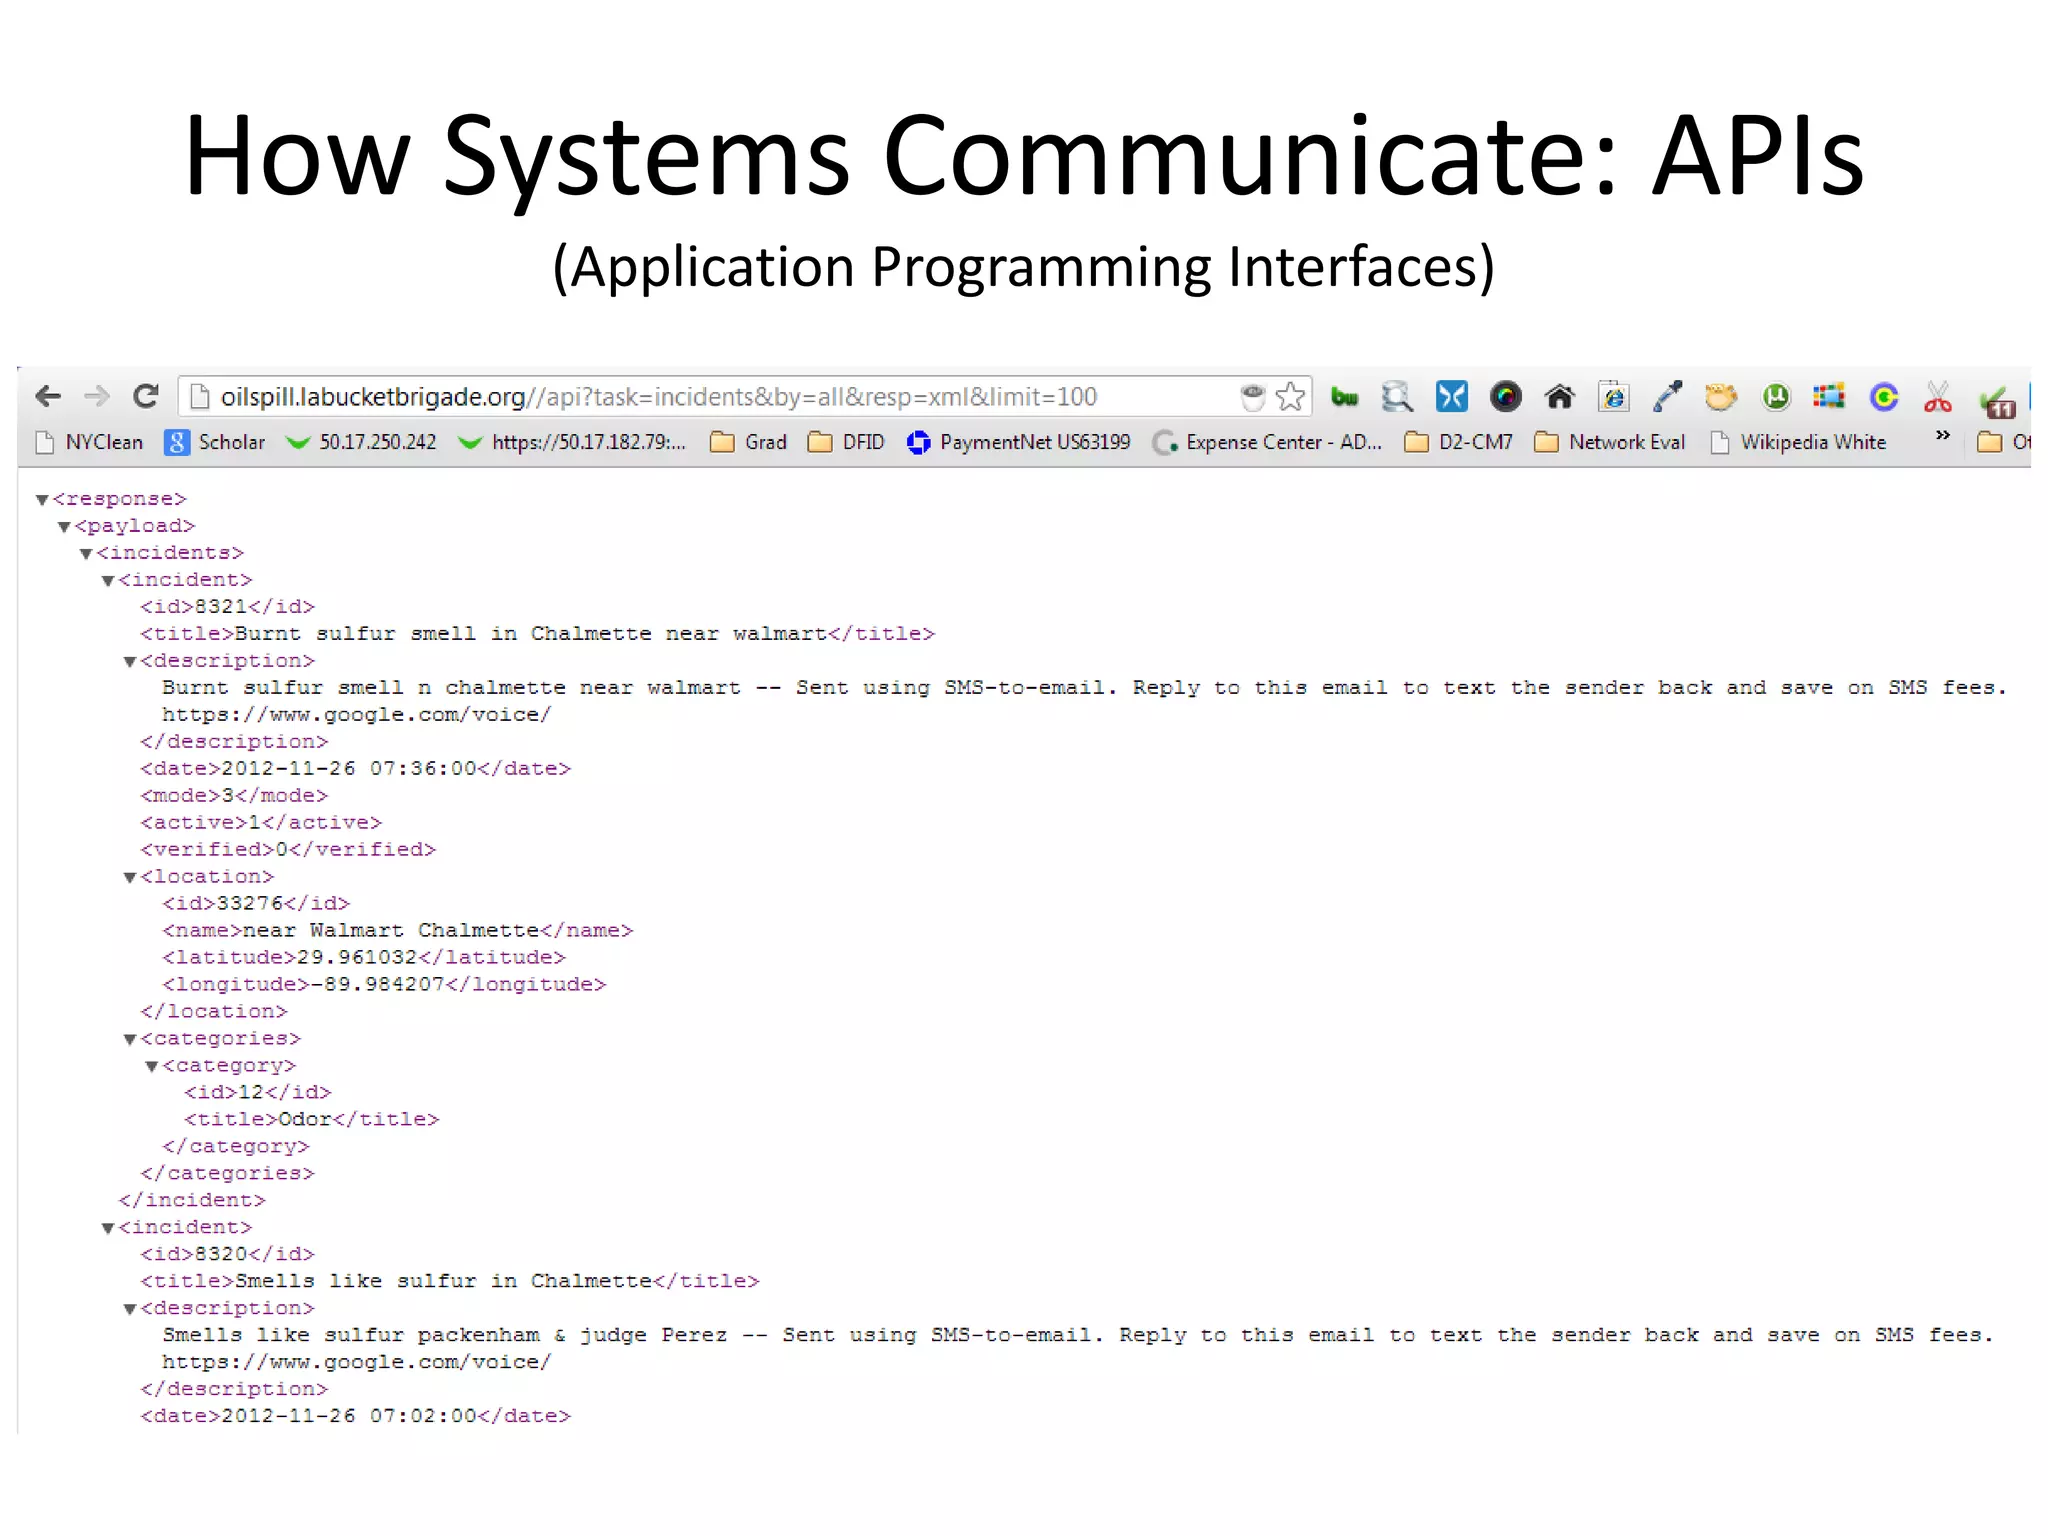
Task: Click the latitude value 29.961032
Action: 357,957
